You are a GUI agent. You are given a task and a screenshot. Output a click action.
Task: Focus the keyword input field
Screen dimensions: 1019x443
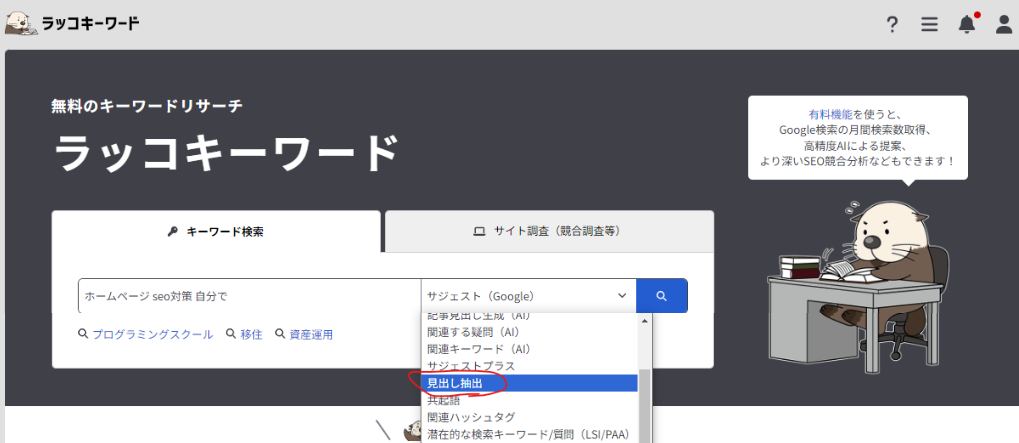click(250, 296)
